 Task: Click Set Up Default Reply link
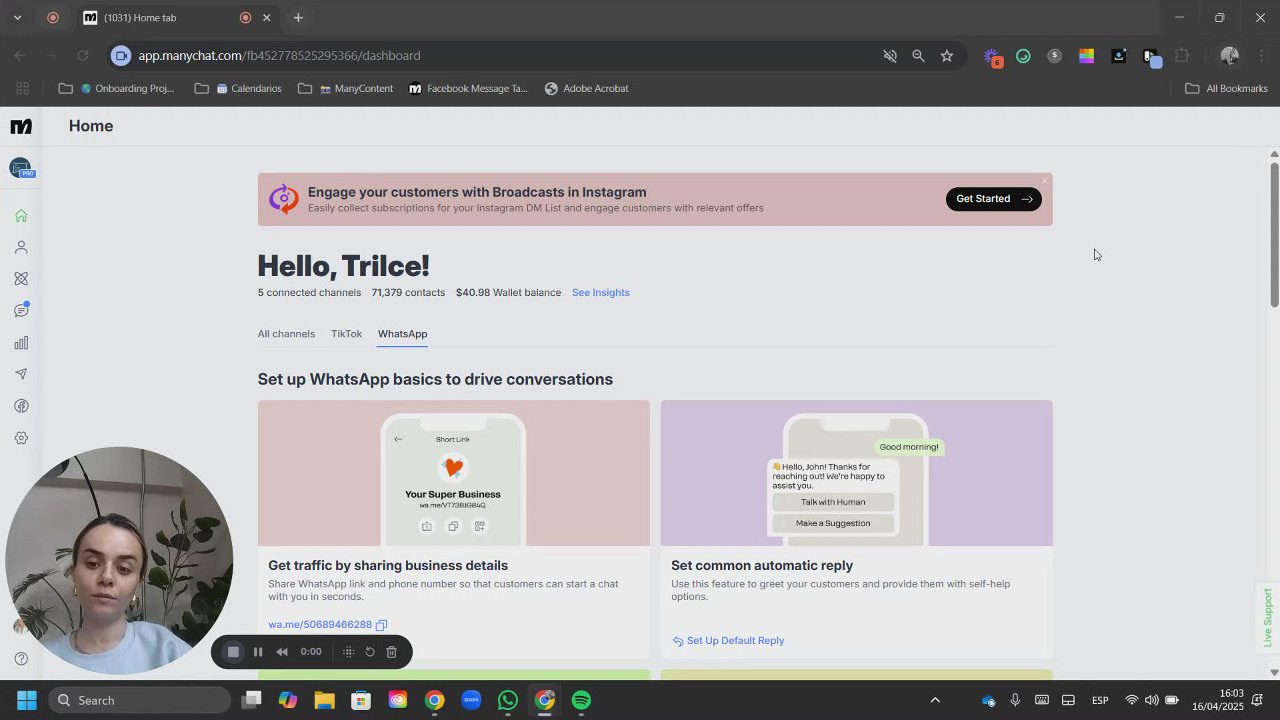click(x=728, y=641)
